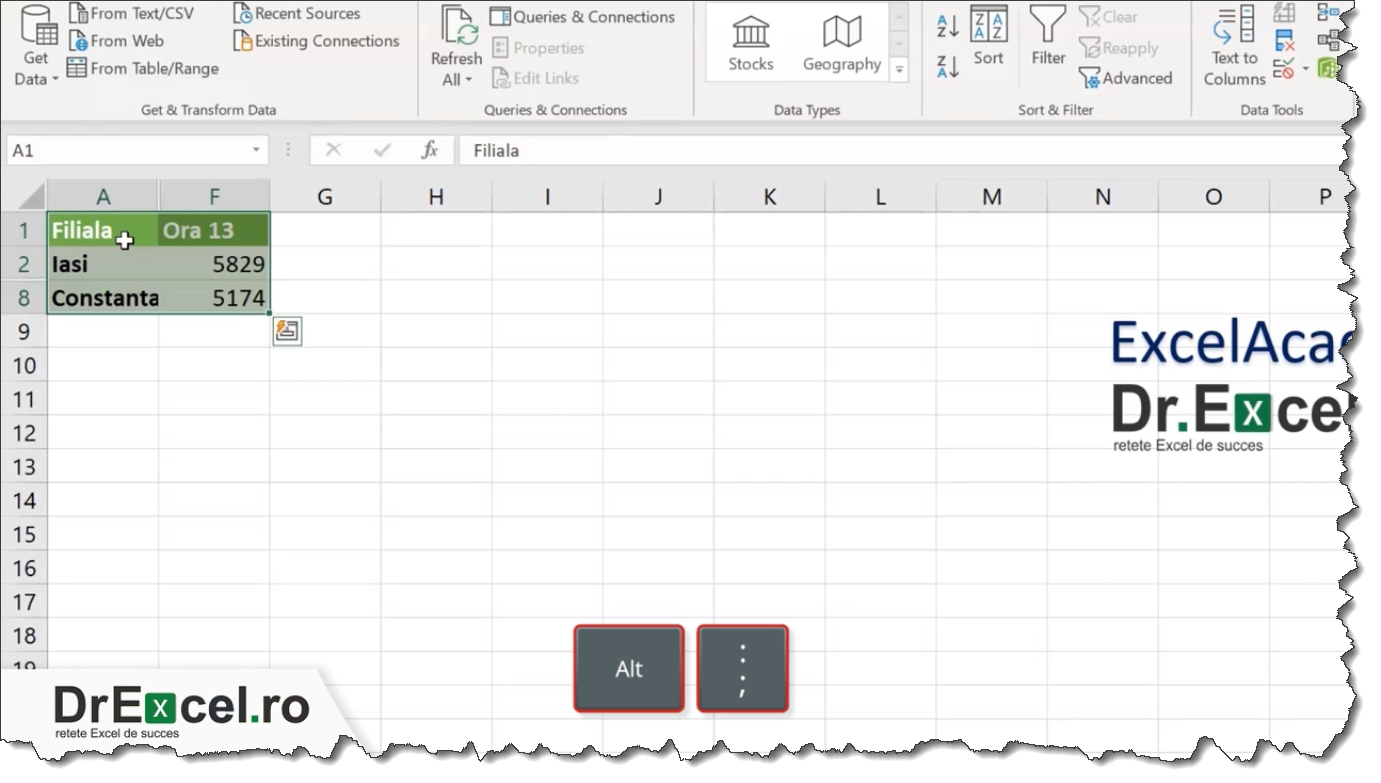Open the Data Validation dropdown arrow
The image size is (1381, 783).
[x=1306, y=68]
